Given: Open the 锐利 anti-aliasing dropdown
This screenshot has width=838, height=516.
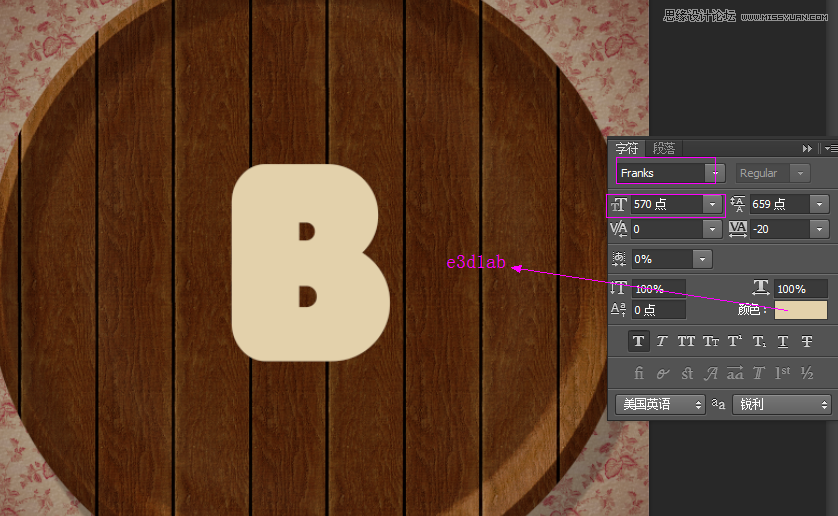Looking at the screenshot, I should pos(782,404).
